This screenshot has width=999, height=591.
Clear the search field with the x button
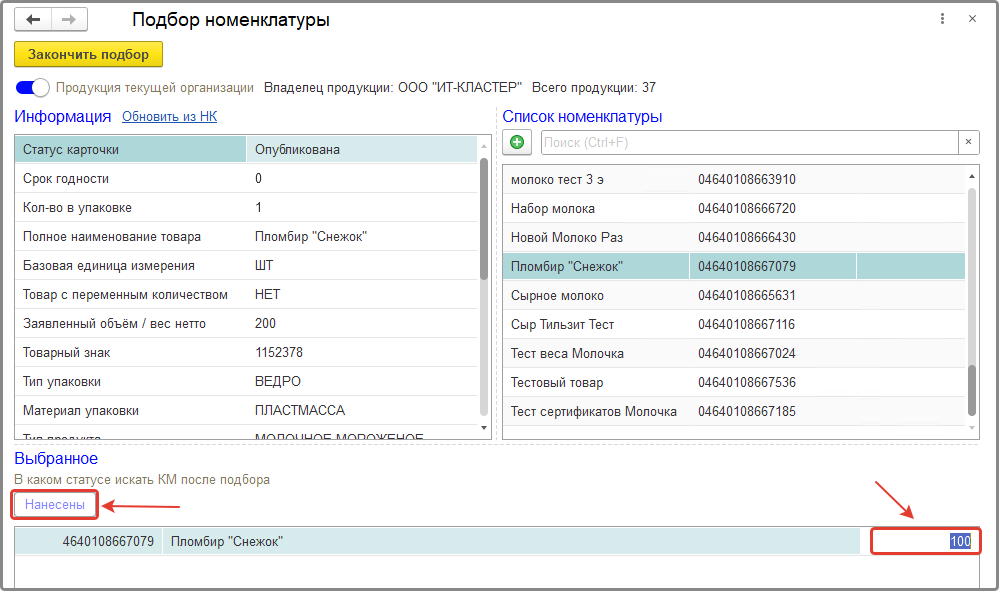point(968,142)
